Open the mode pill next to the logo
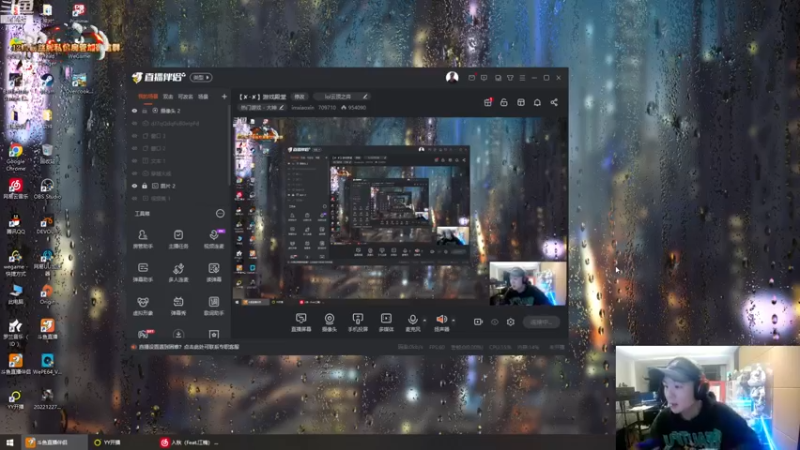Viewport: 800px width, 450px height. click(x=201, y=78)
